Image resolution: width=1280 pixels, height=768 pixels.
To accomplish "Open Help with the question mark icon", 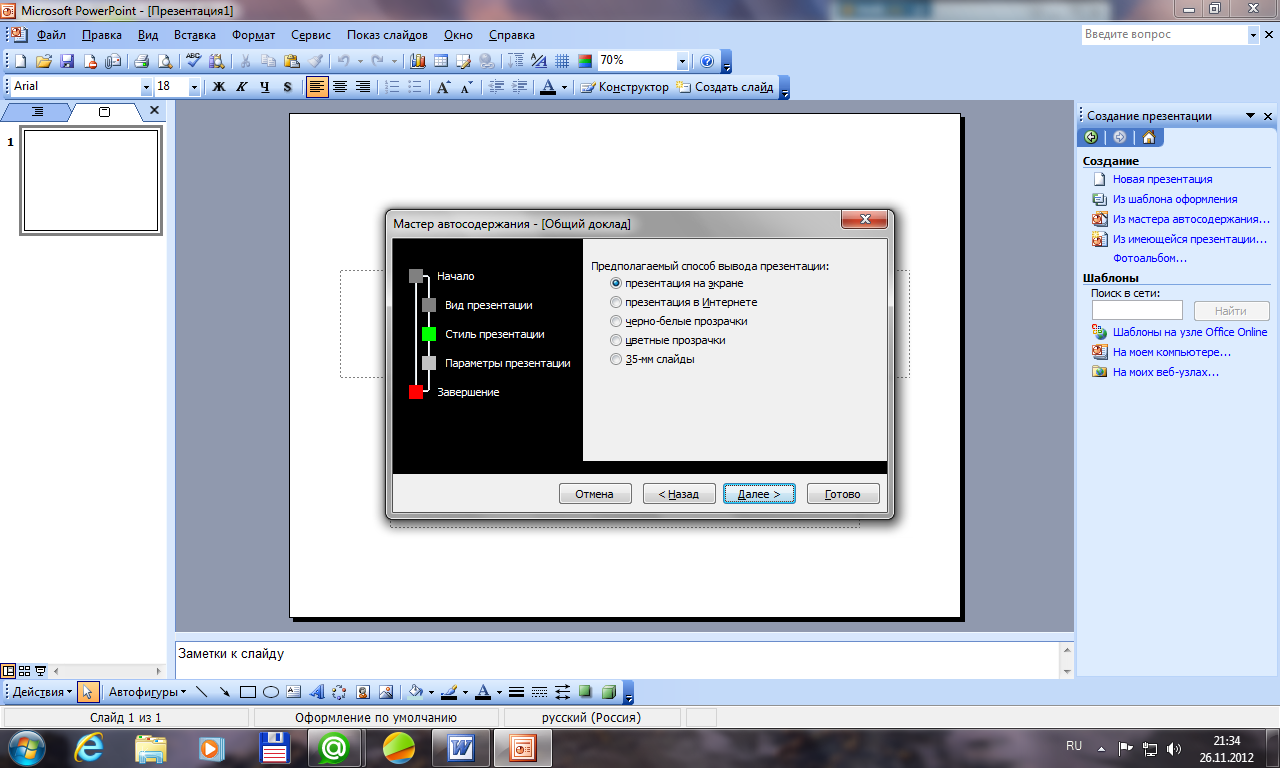I will pyautogui.click(x=707, y=61).
